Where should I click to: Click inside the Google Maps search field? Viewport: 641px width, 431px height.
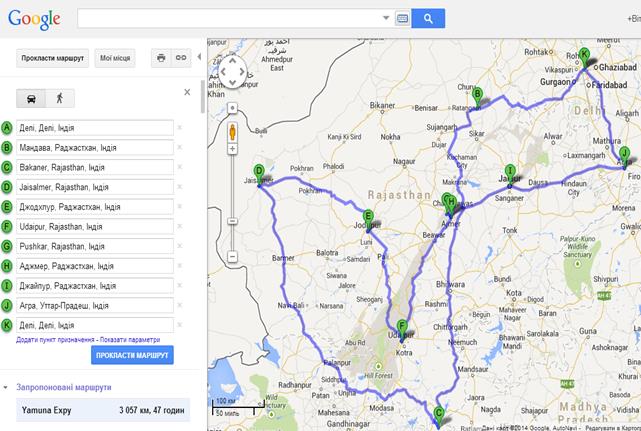[x=229, y=18]
